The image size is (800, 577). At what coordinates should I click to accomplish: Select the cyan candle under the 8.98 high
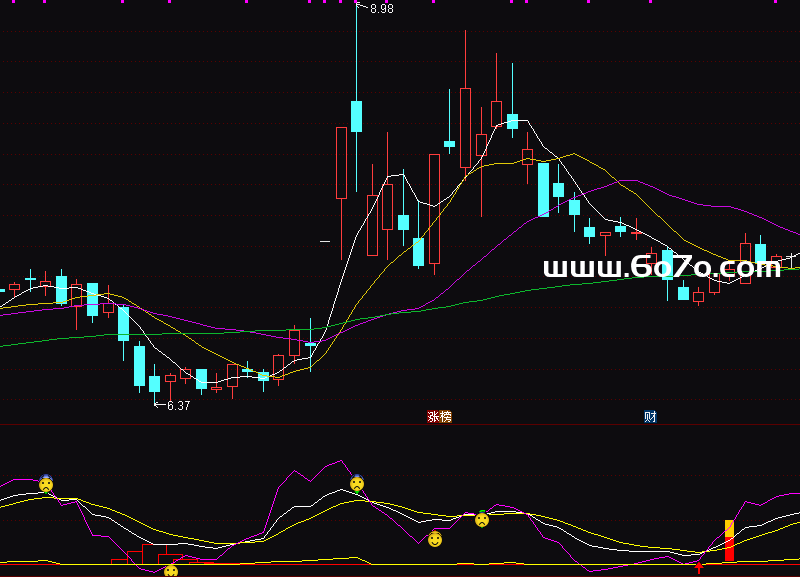click(x=356, y=115)
